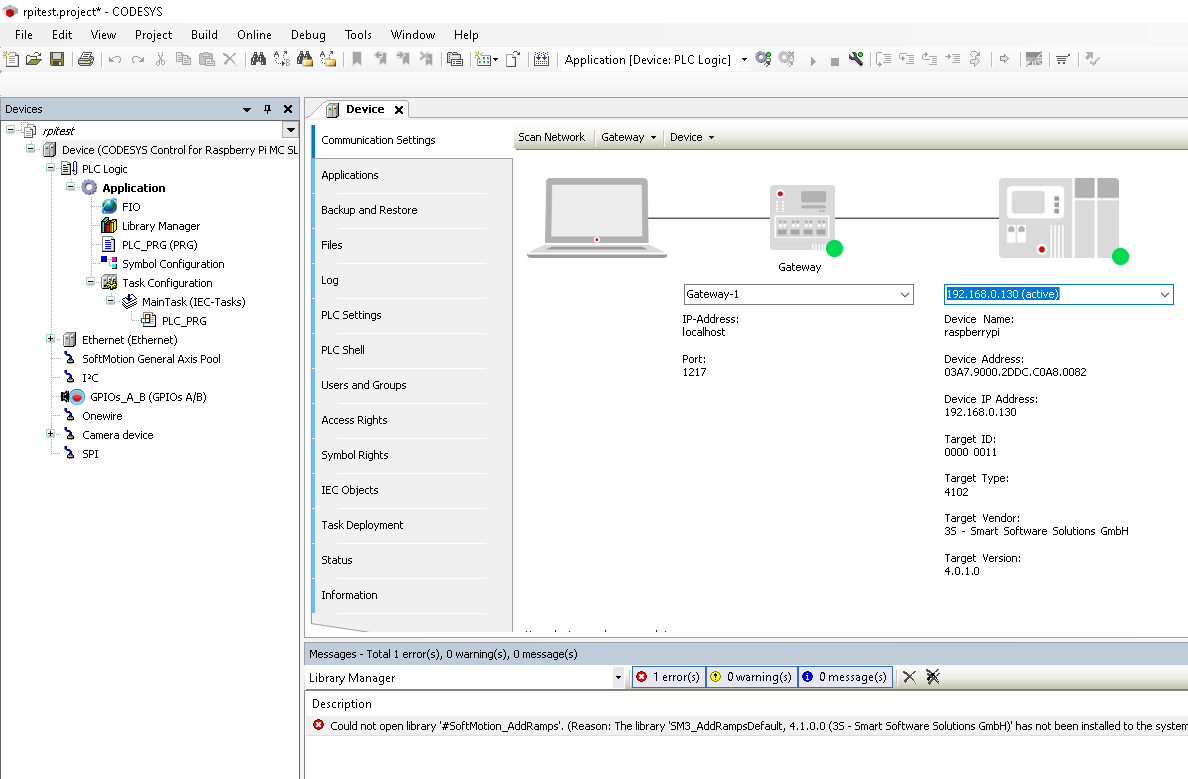Open the Application [Device: PLC Logic] dropdown
This screenshot has width=1188, height=779.
coord(744,60)
